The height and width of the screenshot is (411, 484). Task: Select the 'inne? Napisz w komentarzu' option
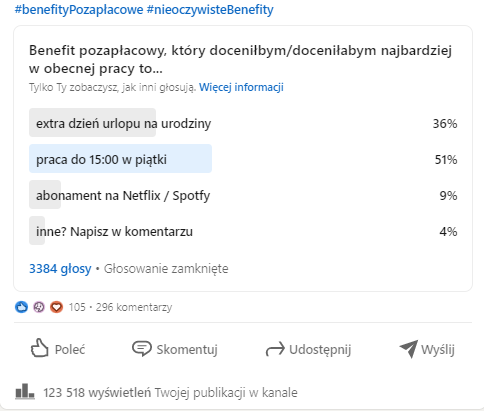(x=243, y=231)
